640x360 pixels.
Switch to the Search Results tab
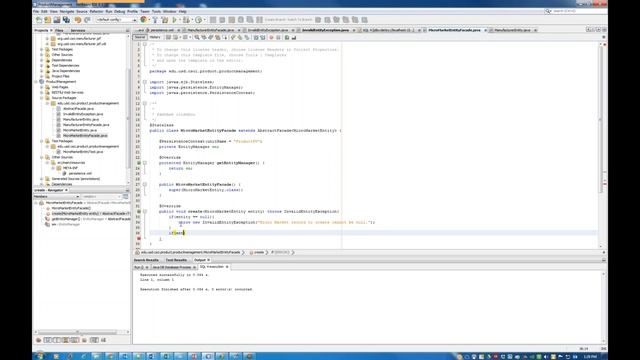[x=146, y=260]
